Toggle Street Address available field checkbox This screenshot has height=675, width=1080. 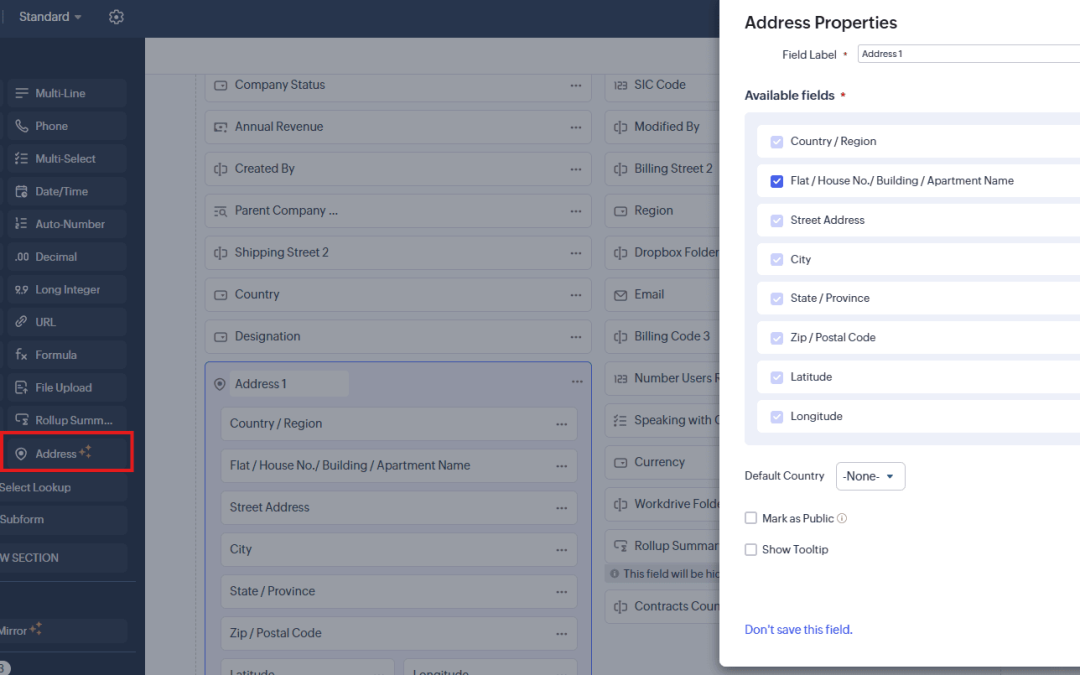pos(777,220)
